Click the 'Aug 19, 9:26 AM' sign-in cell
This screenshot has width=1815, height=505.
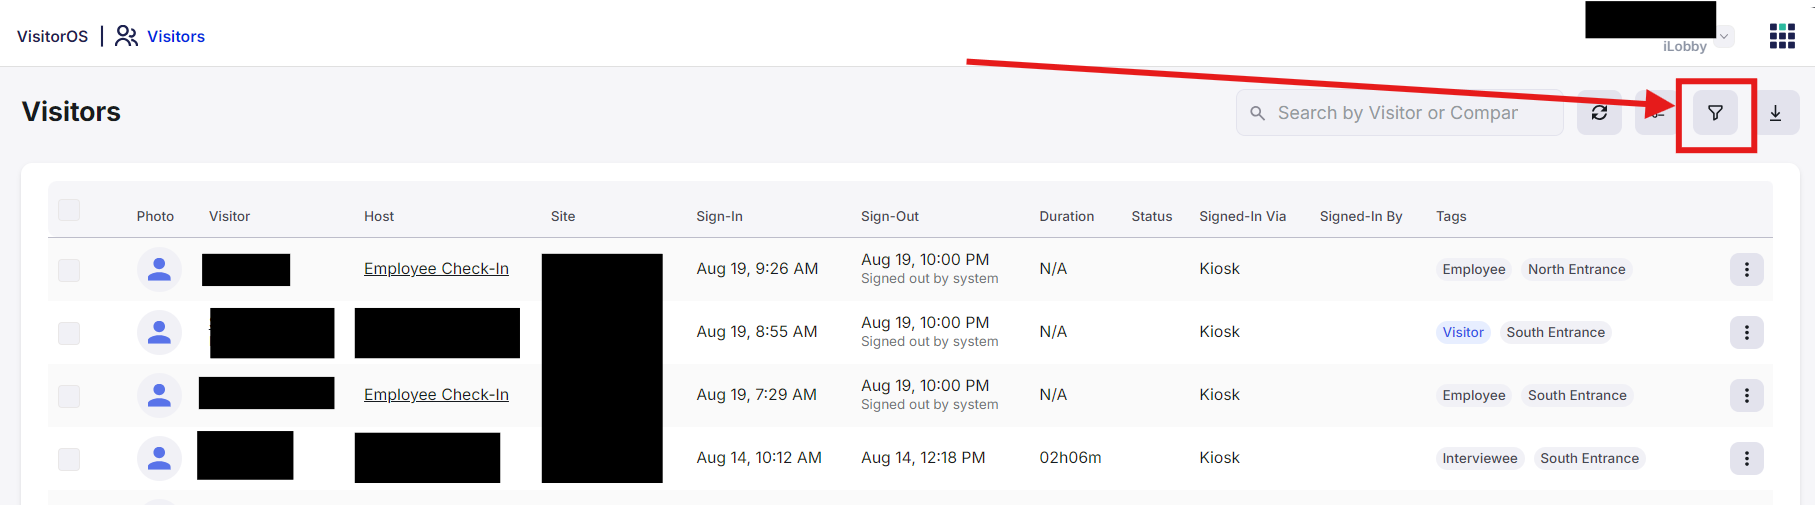point(757,269)
